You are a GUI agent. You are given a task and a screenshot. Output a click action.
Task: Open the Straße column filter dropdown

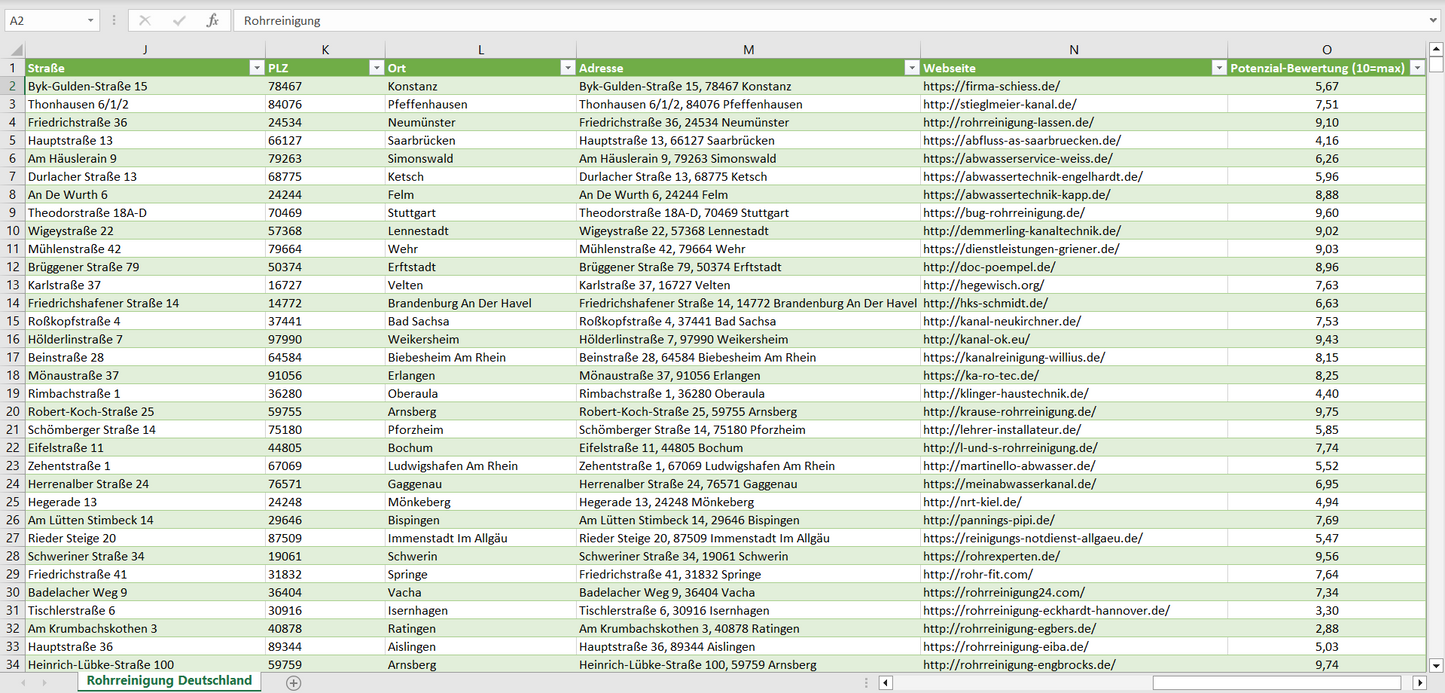coord(255,68)
